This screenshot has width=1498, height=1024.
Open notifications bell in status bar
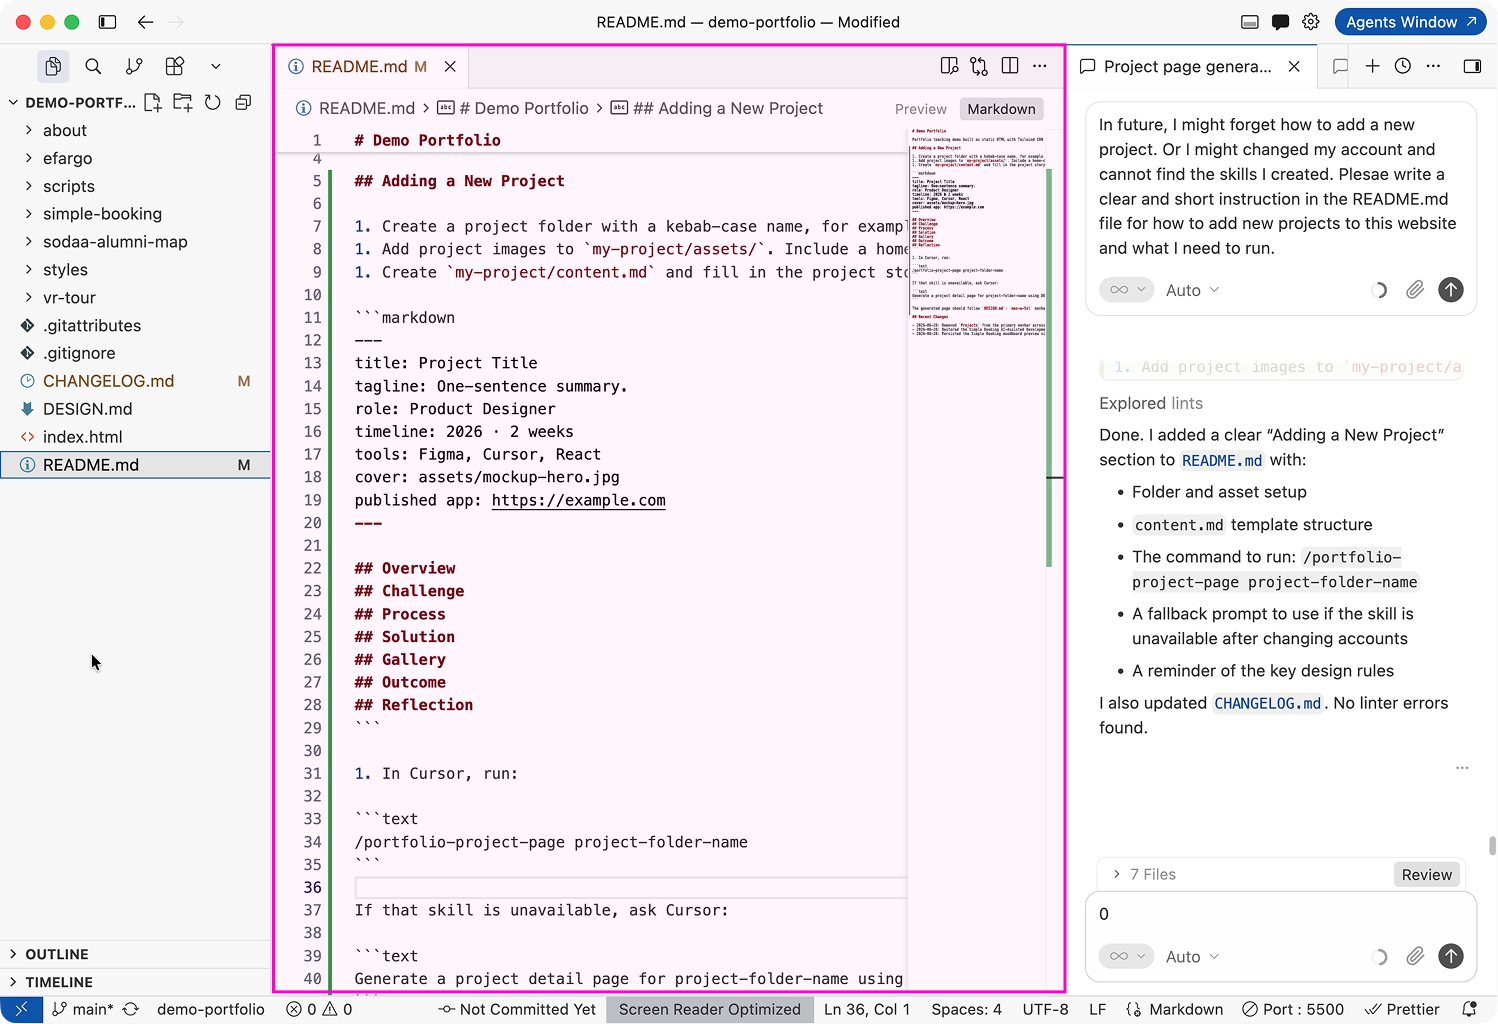click(1469, 1010)
